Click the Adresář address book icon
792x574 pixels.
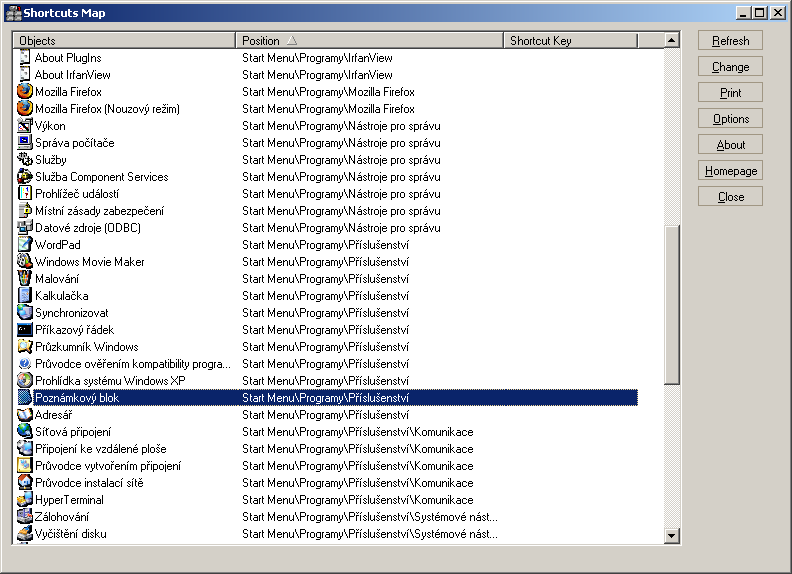pos(25,414)
